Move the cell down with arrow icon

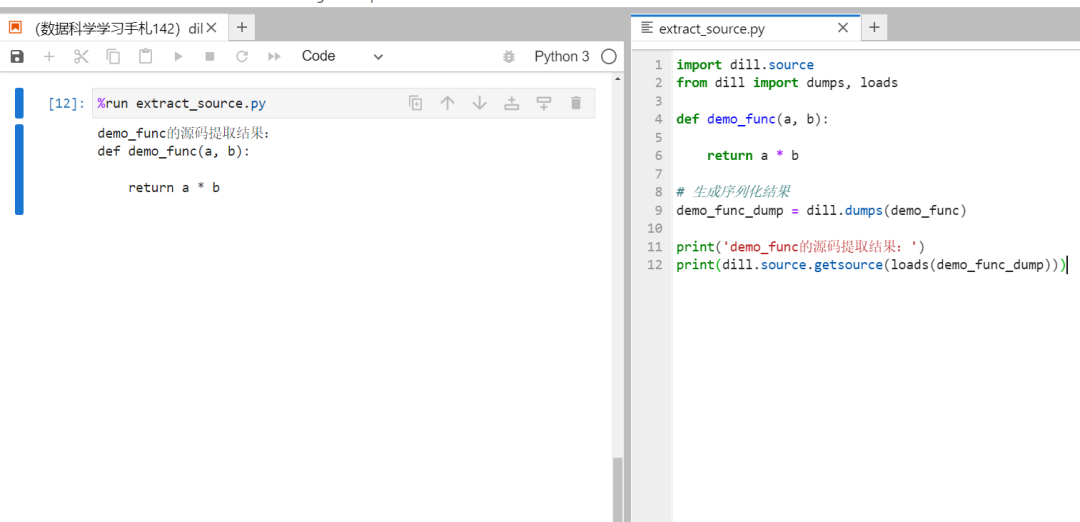(479, 103)
